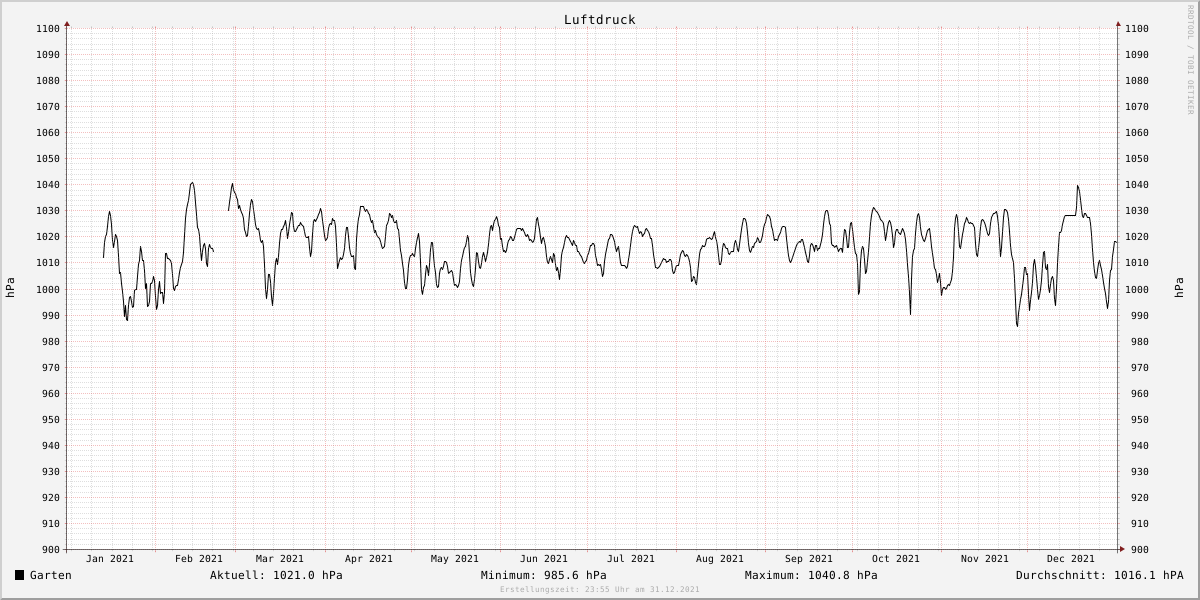Select the Maximum: 1040.8 hPa value
Image resolution: width=1200 pixels, height=600 pixels.
click(811, 575)
